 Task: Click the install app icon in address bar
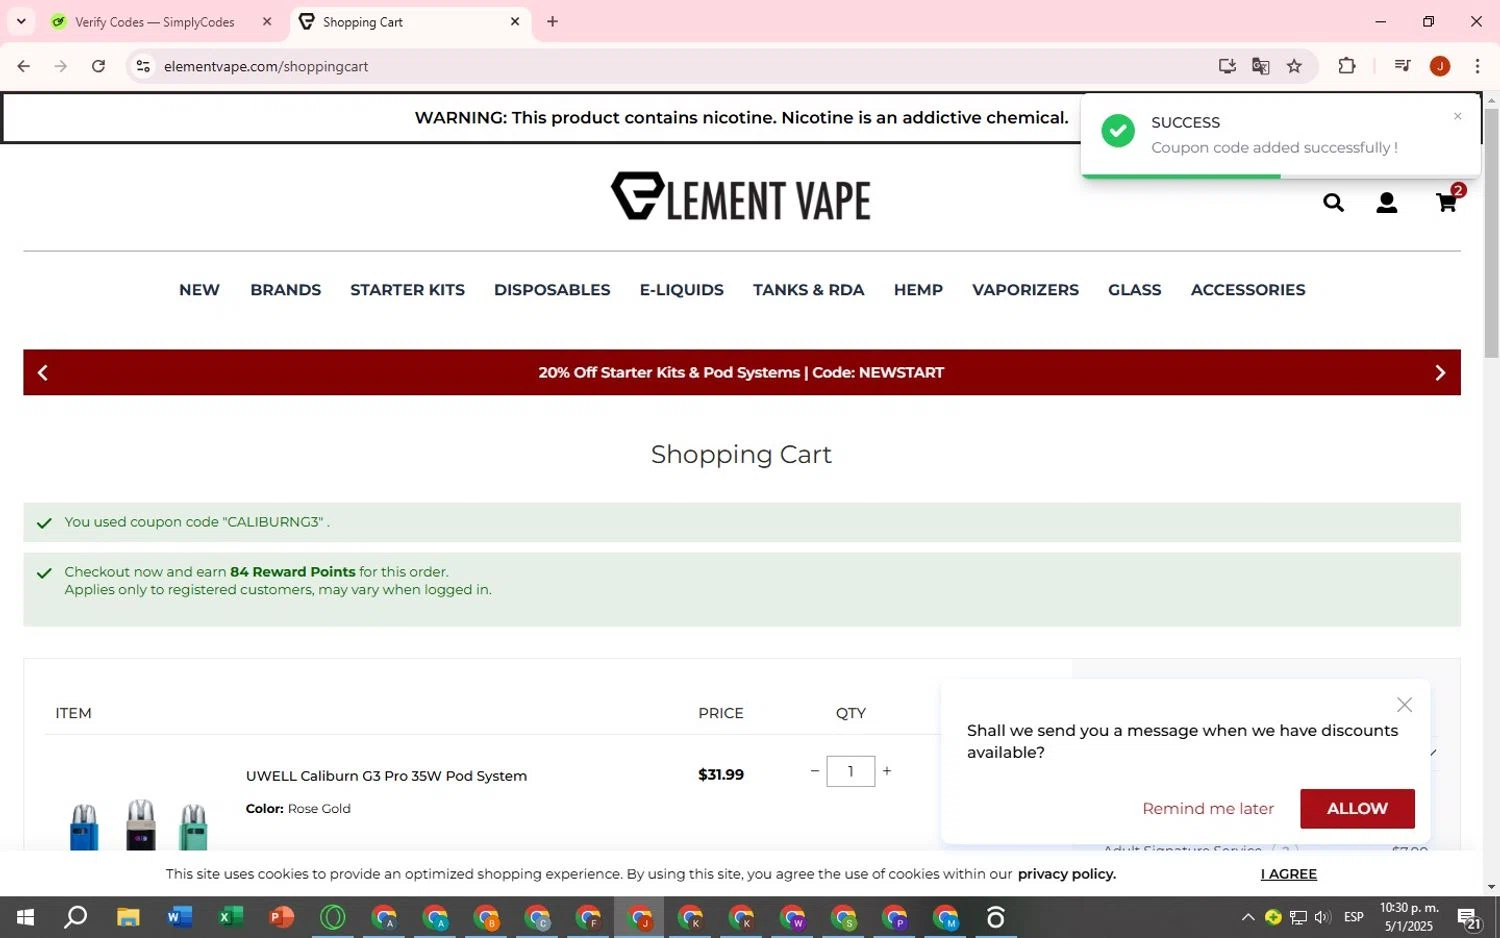coord(1227,66)
